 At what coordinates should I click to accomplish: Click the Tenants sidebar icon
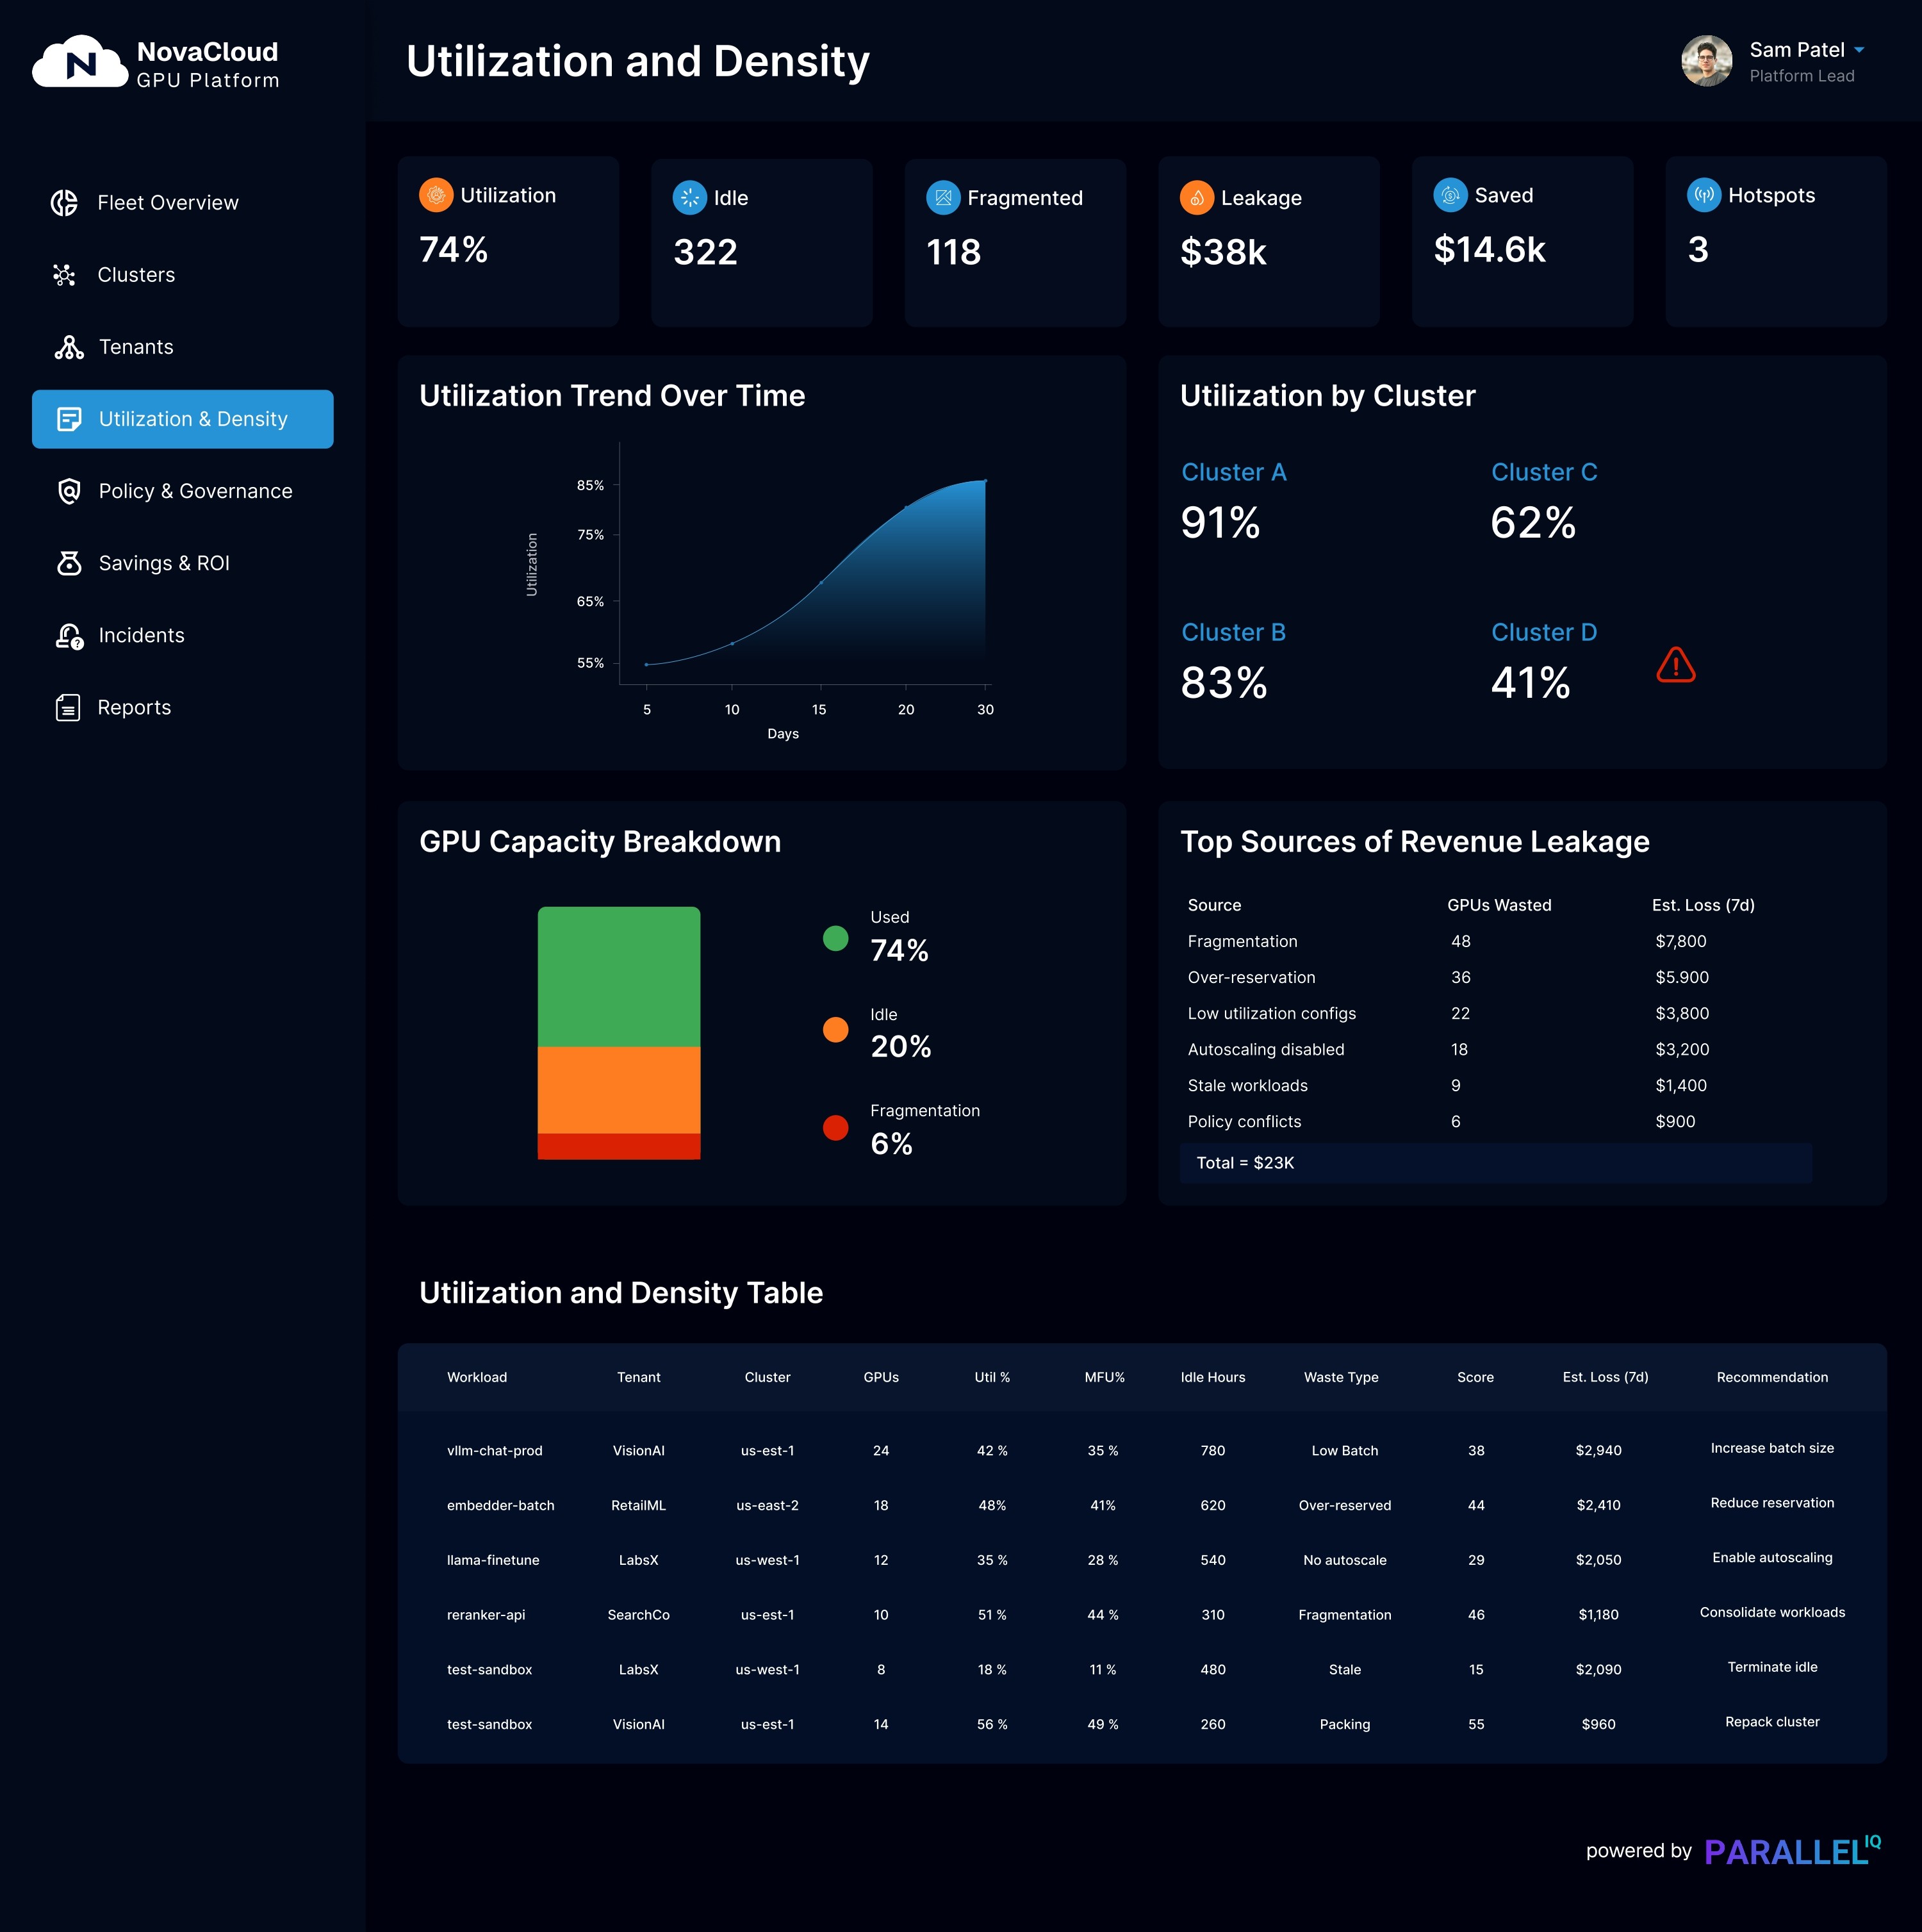(x=68, y=347)
